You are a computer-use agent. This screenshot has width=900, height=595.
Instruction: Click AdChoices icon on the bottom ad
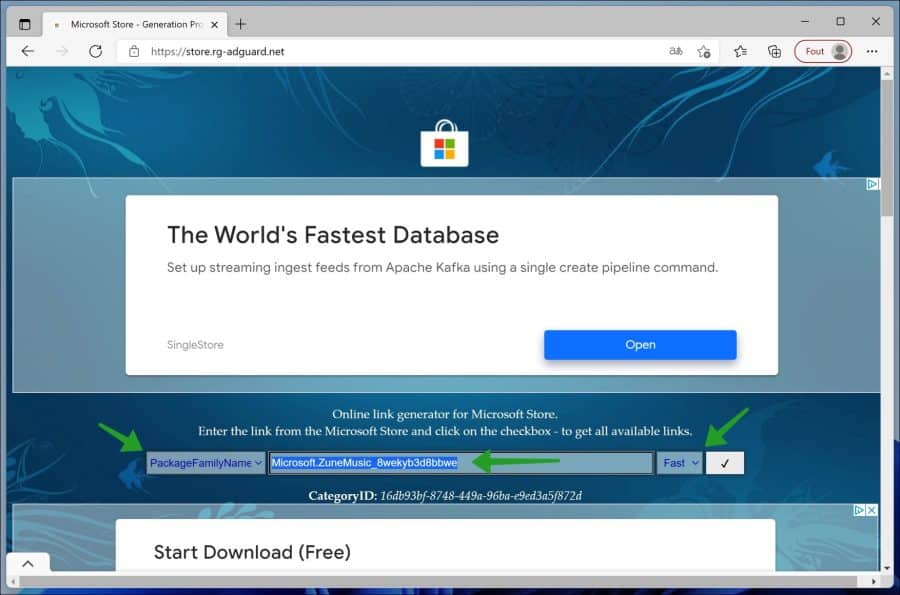[859, 510]
